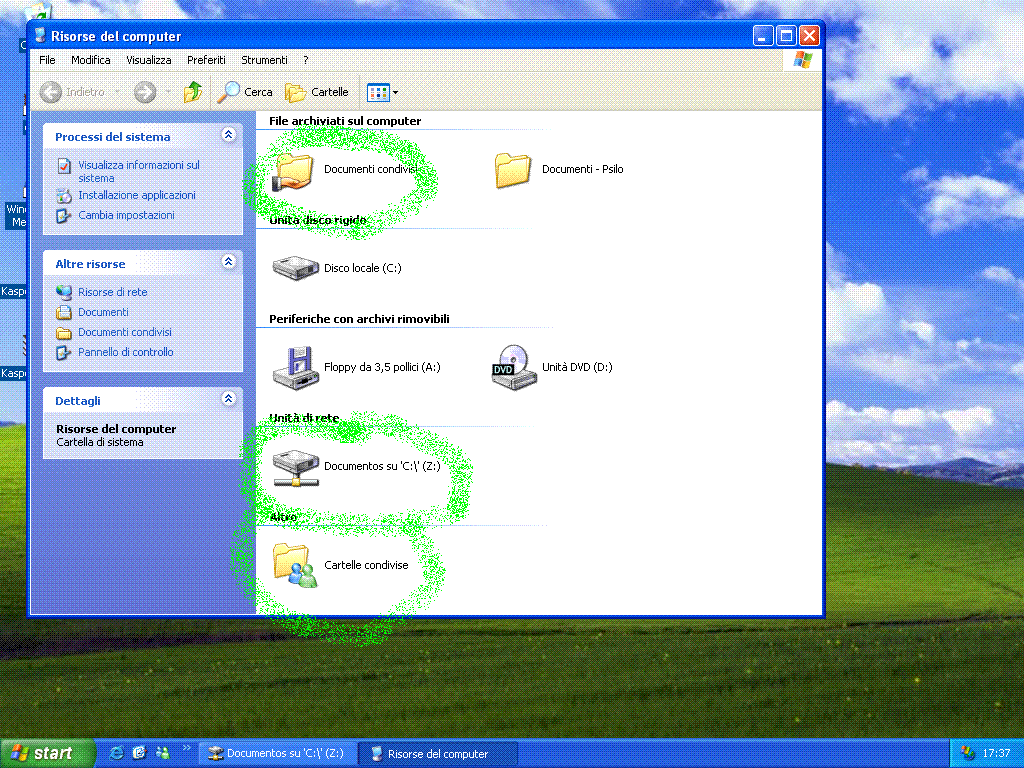
Task: Open the Documenti - Psilo folder
Action: tap(513, 170)
